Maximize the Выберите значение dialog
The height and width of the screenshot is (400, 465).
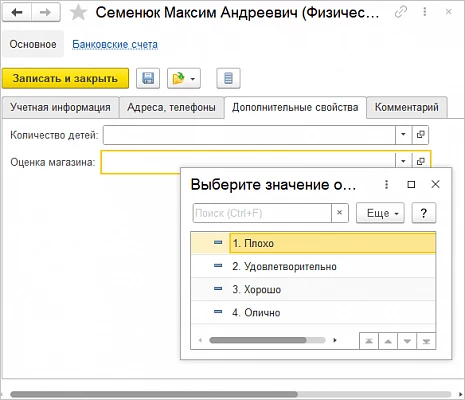click(411, 184)
